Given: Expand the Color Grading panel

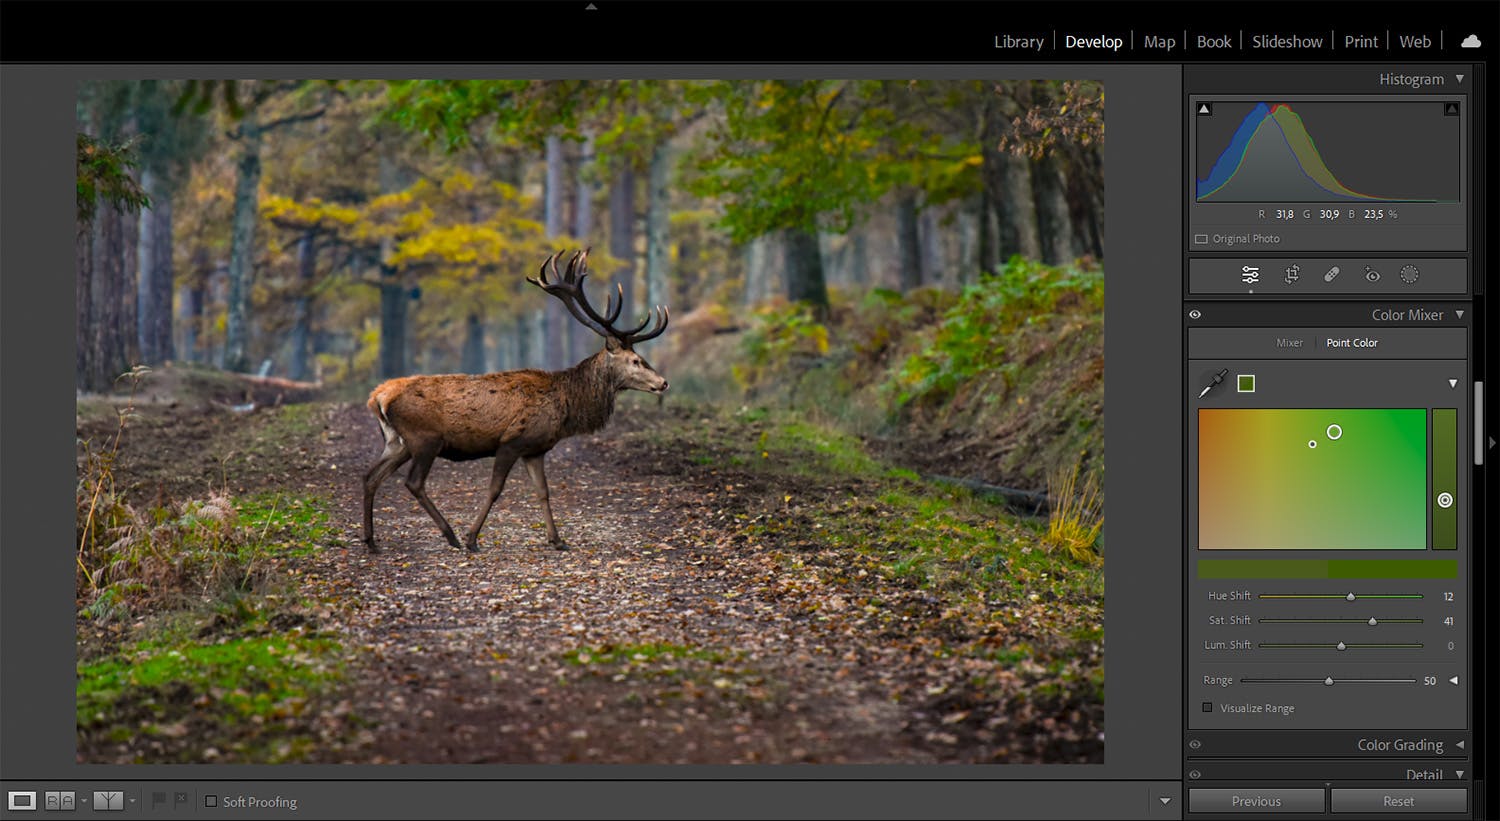Looking at the screenshot, I should 1459,744.
